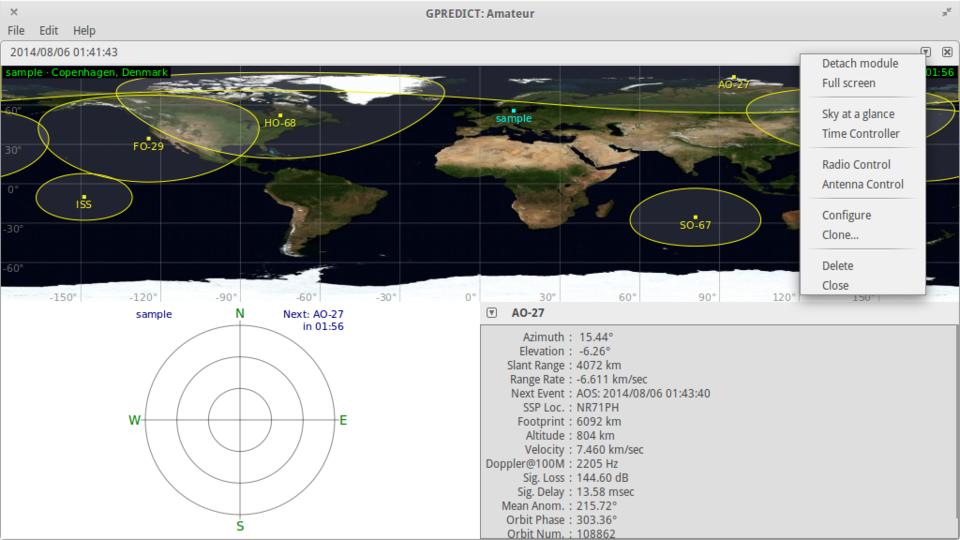Image resolution: width=960 pixels, height=540 pixels.
Task: Select Full screen in the popup menu
Action: pos(848,83)
